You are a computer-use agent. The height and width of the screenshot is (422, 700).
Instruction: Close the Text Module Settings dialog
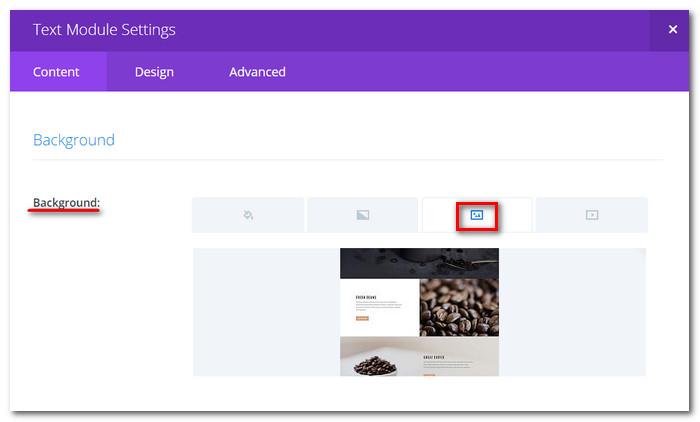click(672, 30)
